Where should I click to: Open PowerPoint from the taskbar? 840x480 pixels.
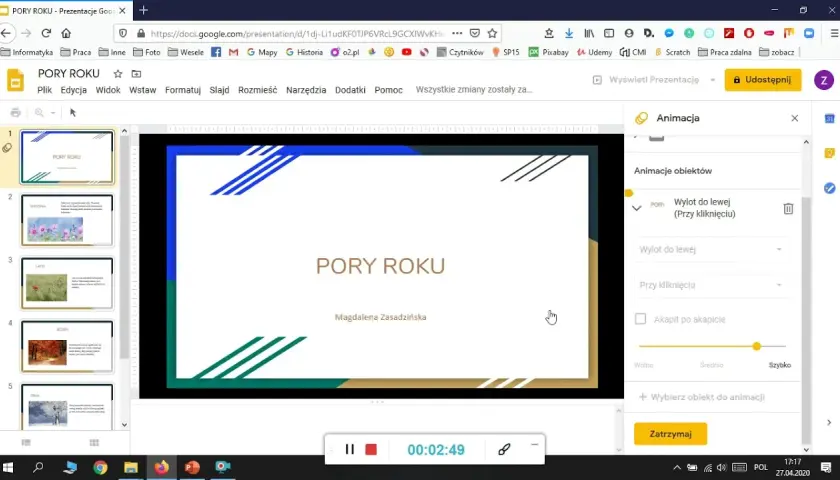pos(192,467)
